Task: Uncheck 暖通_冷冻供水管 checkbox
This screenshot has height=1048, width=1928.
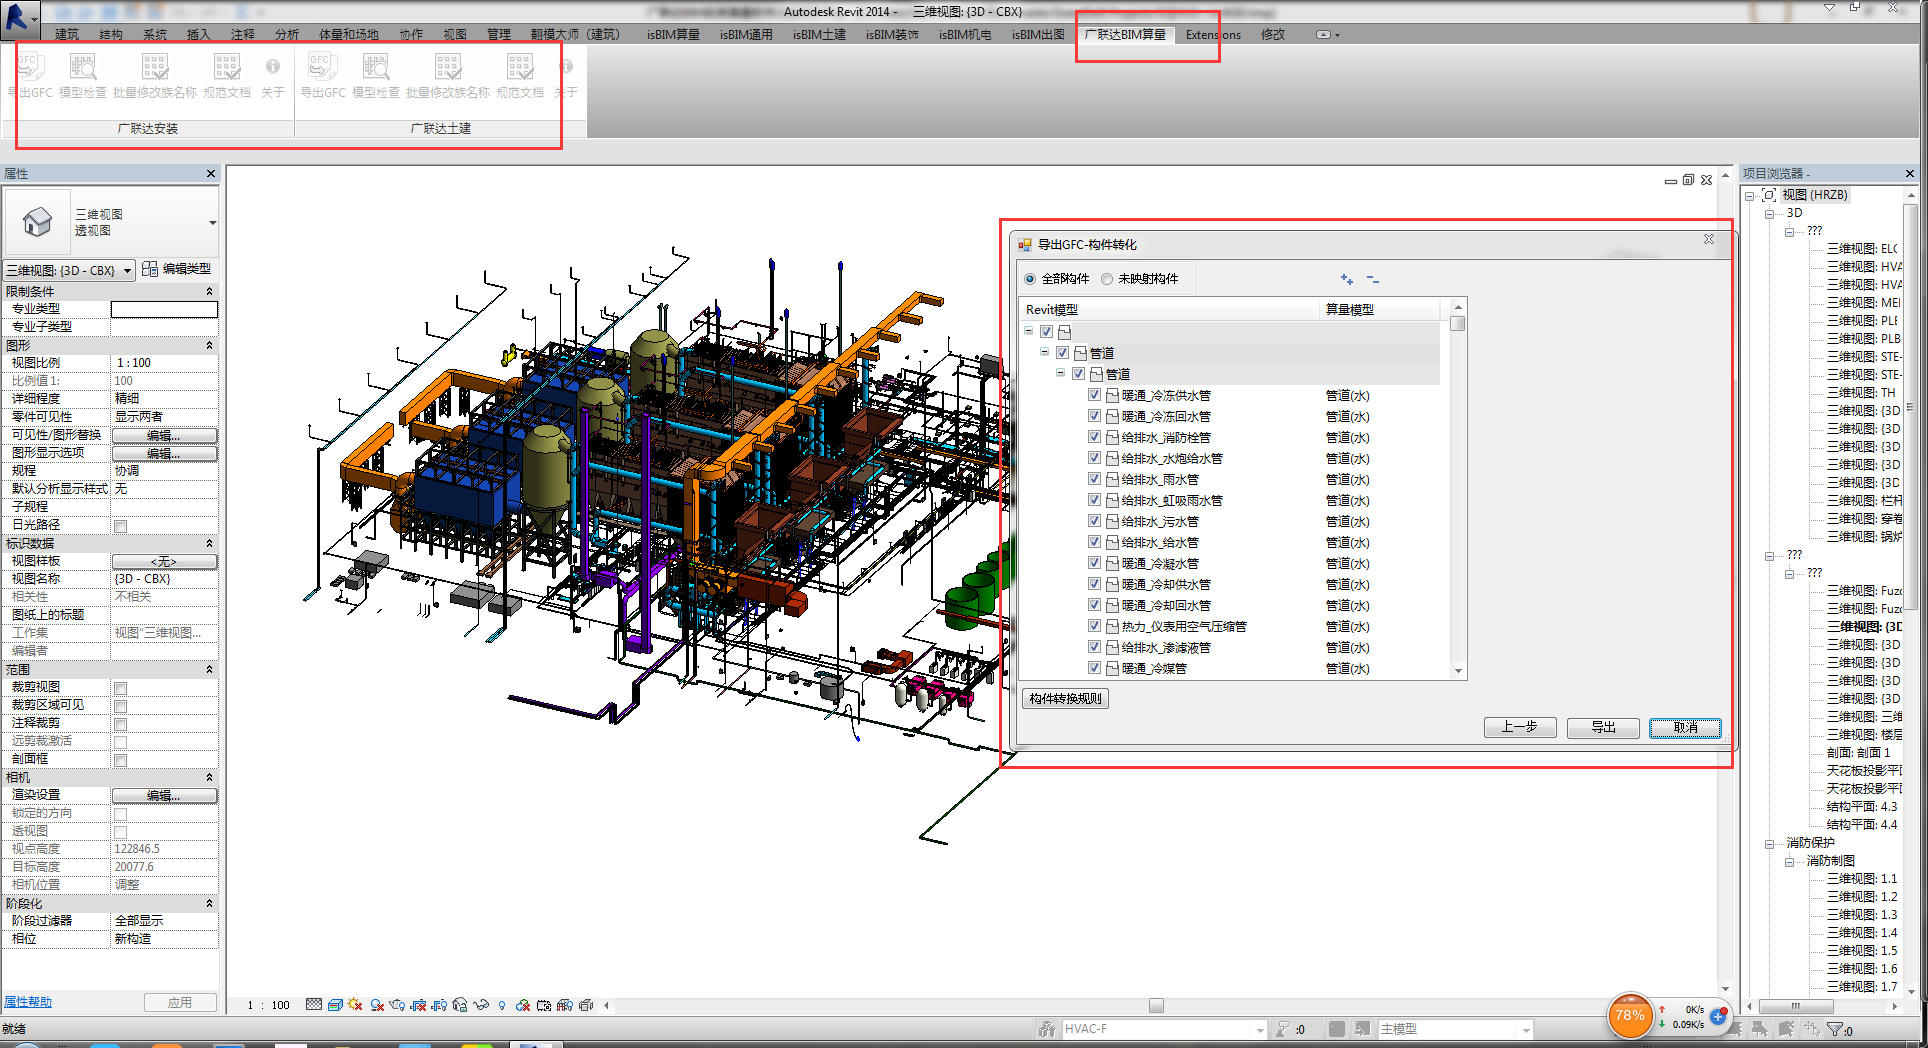Action: tap(1094, 395)
